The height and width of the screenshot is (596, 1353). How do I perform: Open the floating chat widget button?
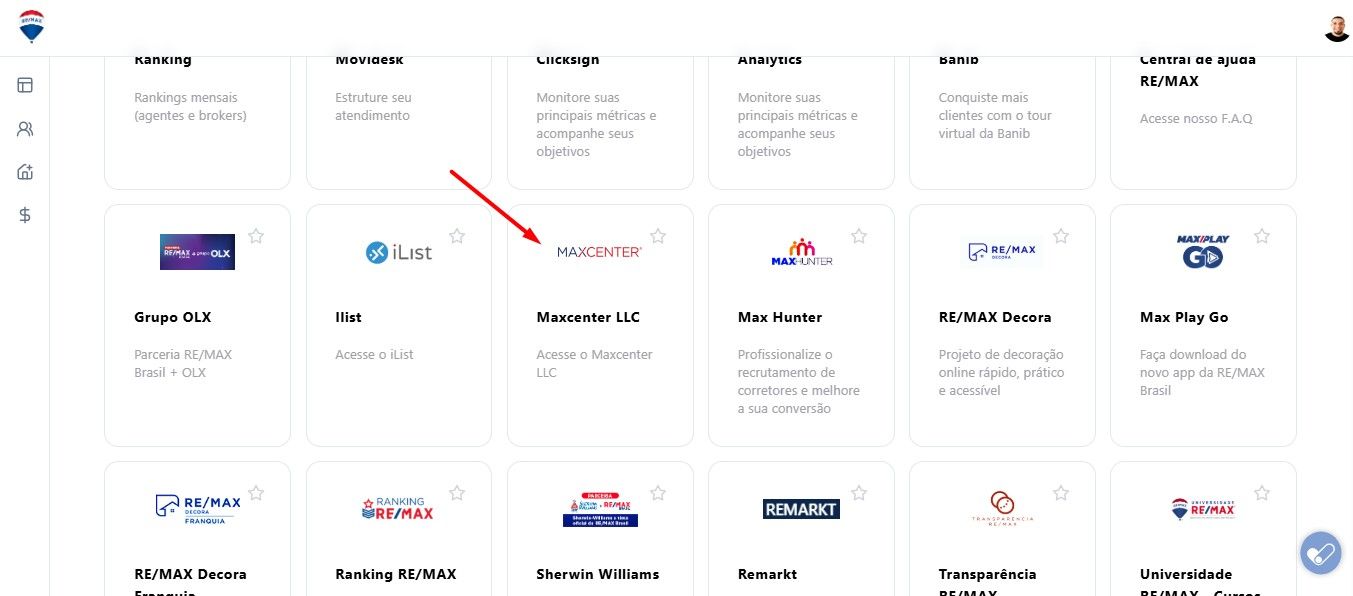click(x=1320, y=552)
